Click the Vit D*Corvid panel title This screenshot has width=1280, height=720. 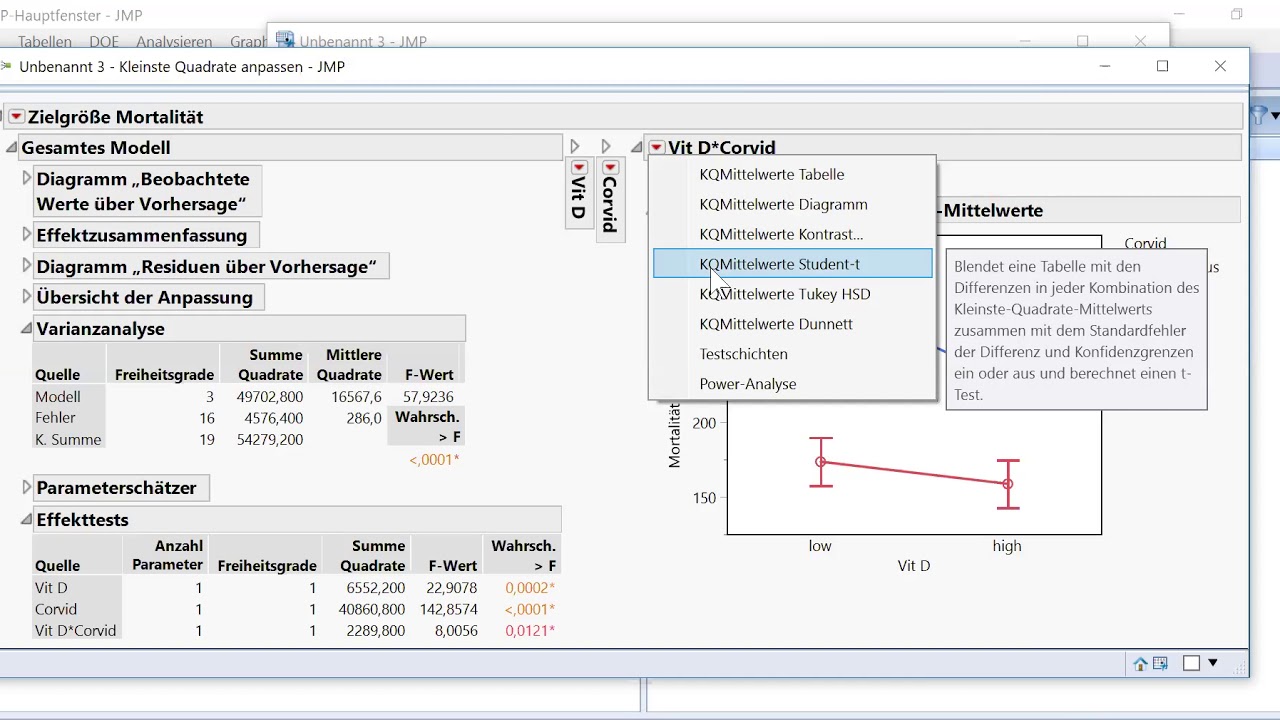click(x=722, y=148)
